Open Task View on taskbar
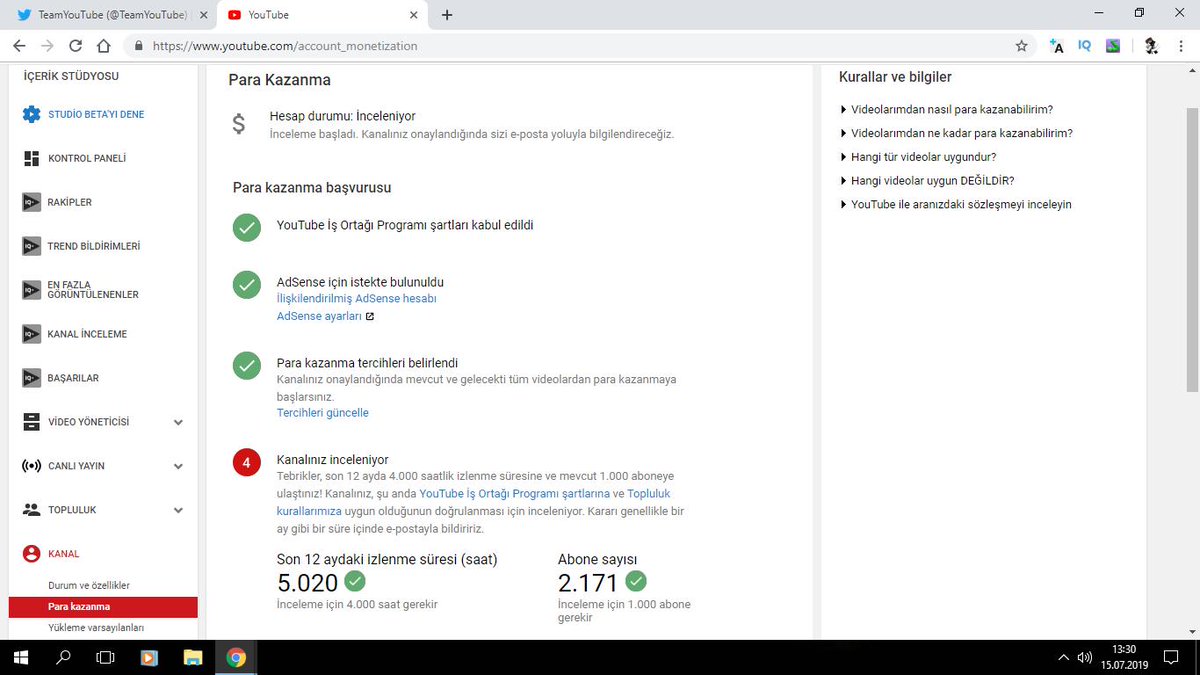1200x675 pixels. point(105,657)
